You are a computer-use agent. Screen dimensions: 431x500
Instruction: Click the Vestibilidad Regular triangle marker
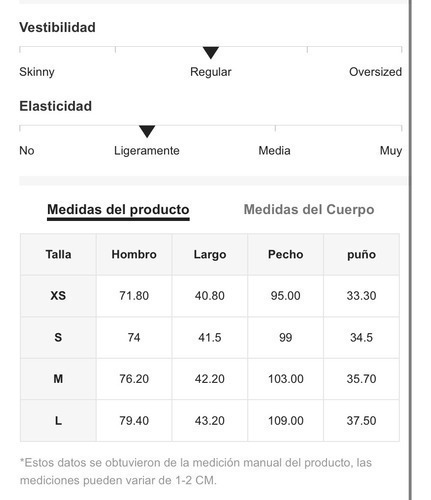tap(211, 53)
